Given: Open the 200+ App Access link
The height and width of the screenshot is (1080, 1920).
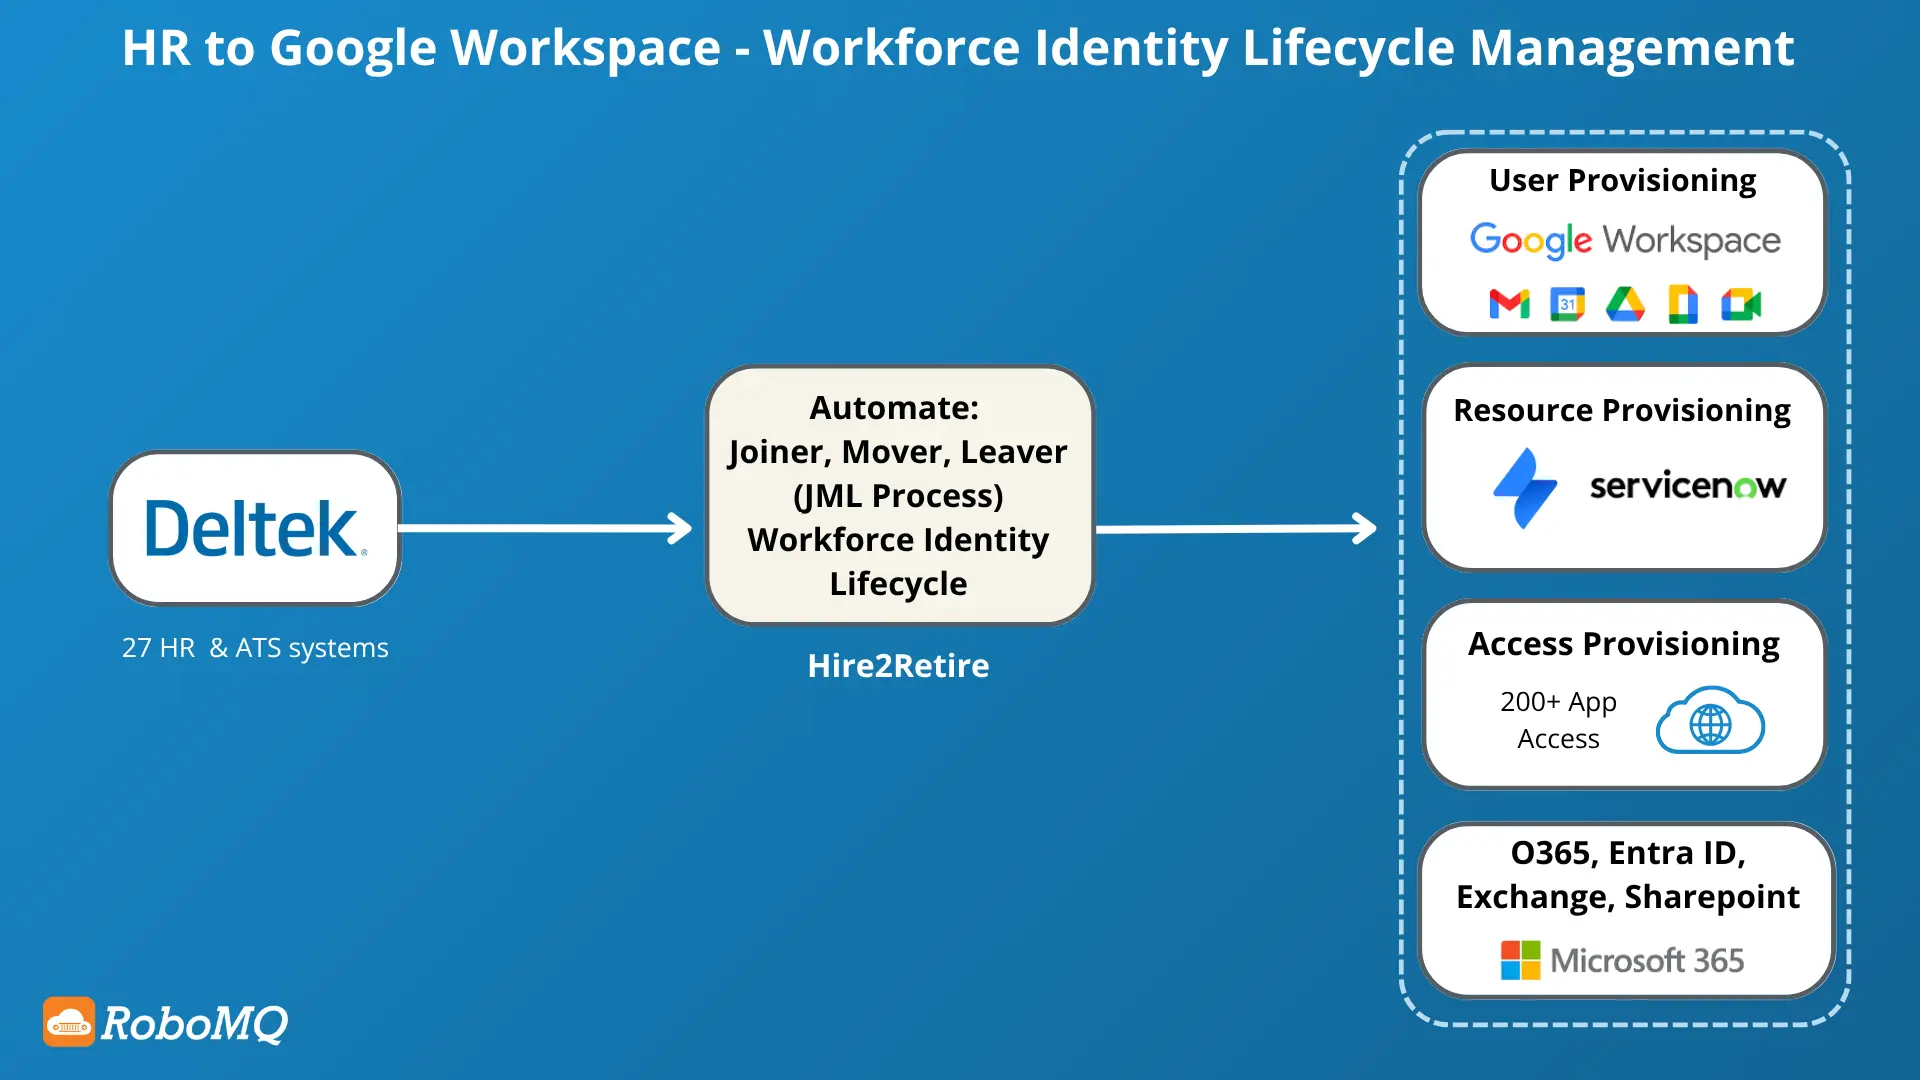Looking at the screenshot, I should 1558,720.
